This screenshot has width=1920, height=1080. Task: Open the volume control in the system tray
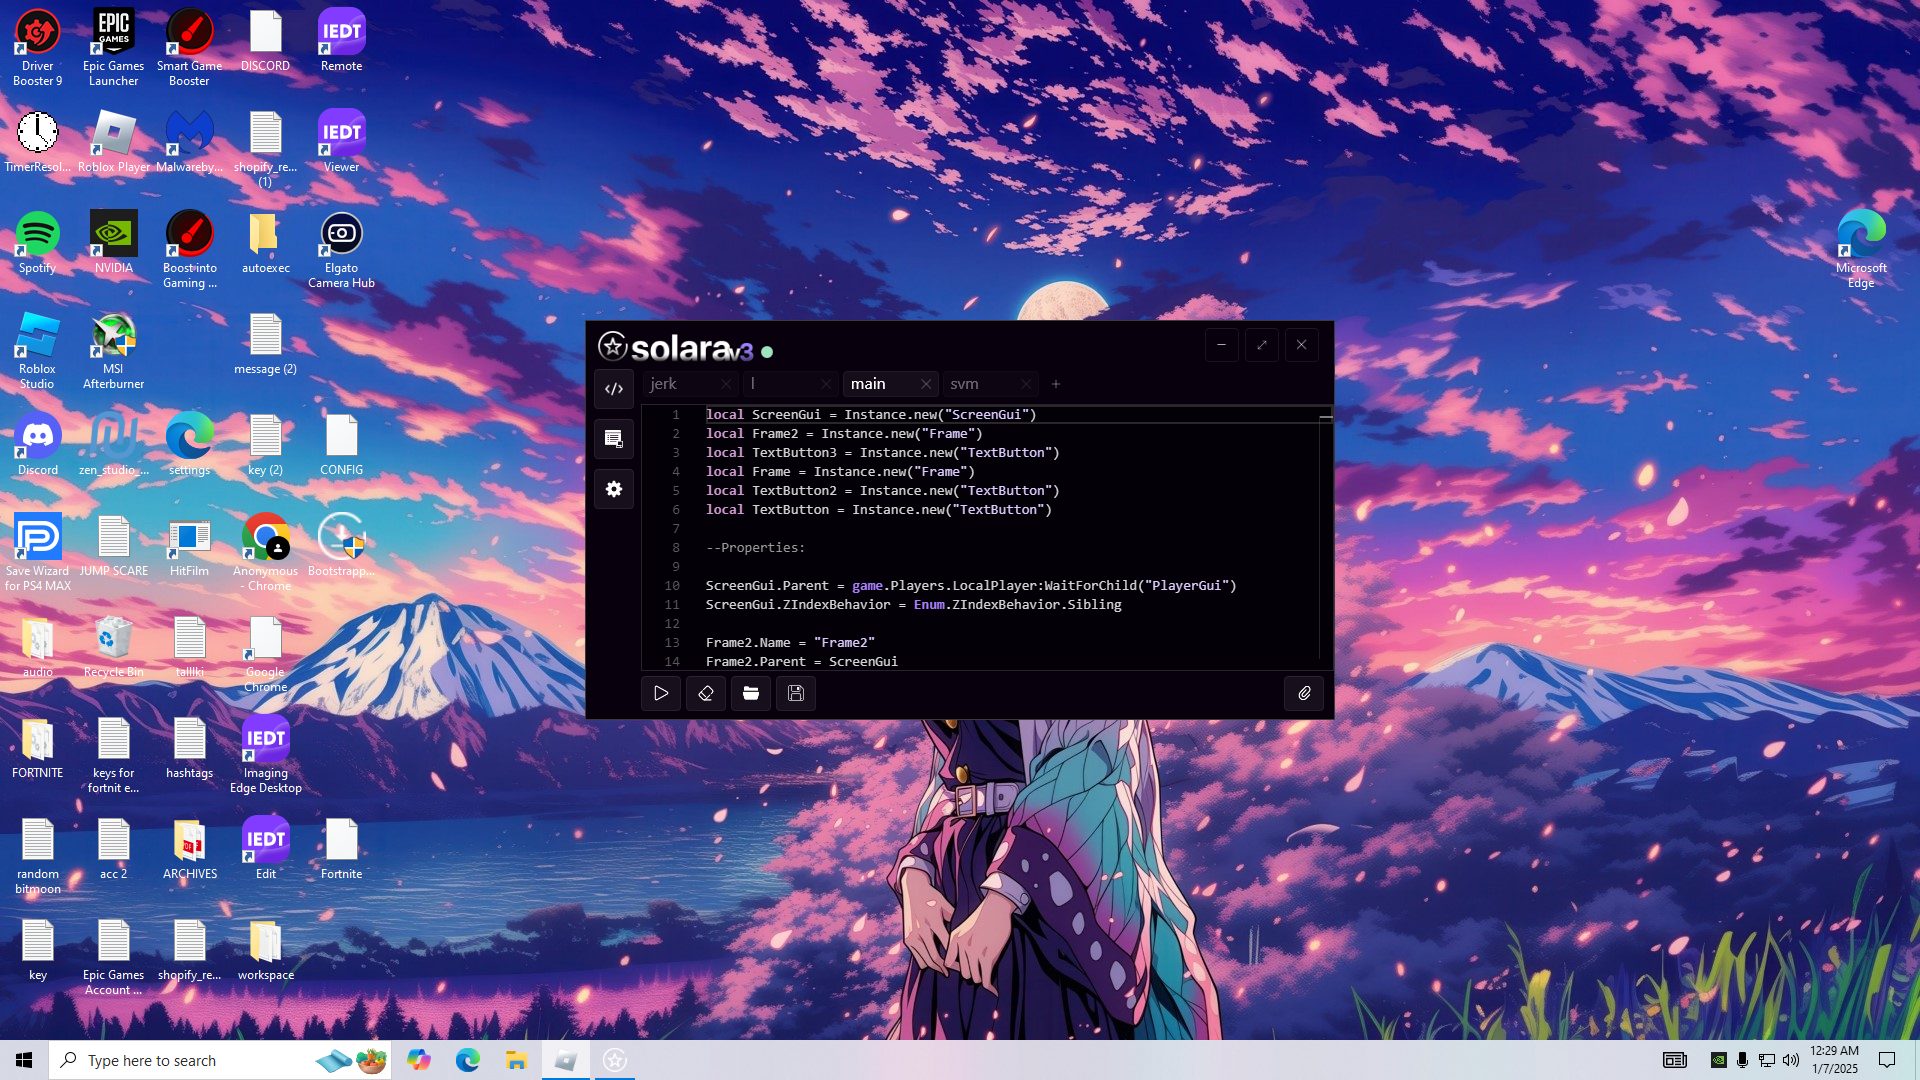coord(1790,1060)
